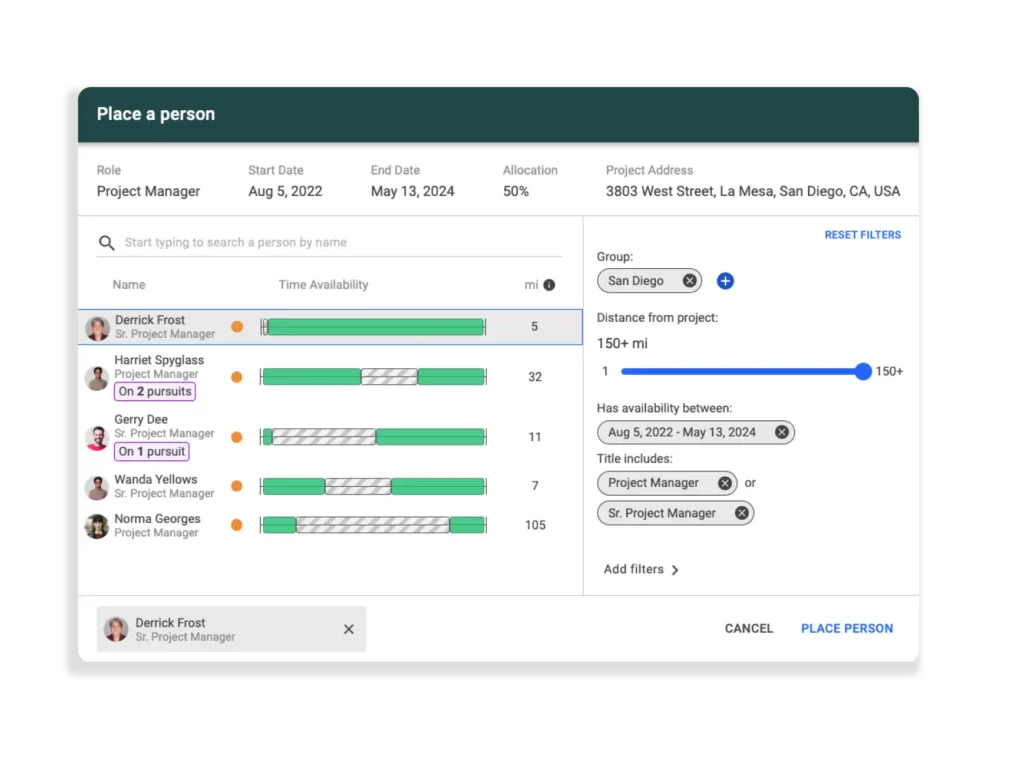This screenshot has height=766, width=1024.
Task: Click Harriet Spyglass's orange status dot
Action: (x=236, y=377)
